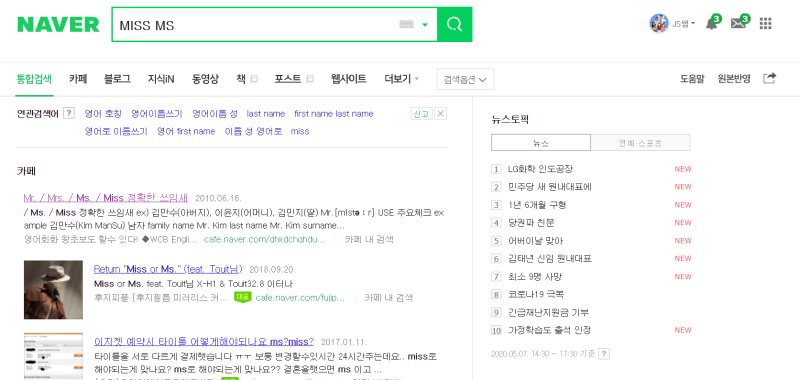Open news topic 코로나19 극복

point(536,294)
